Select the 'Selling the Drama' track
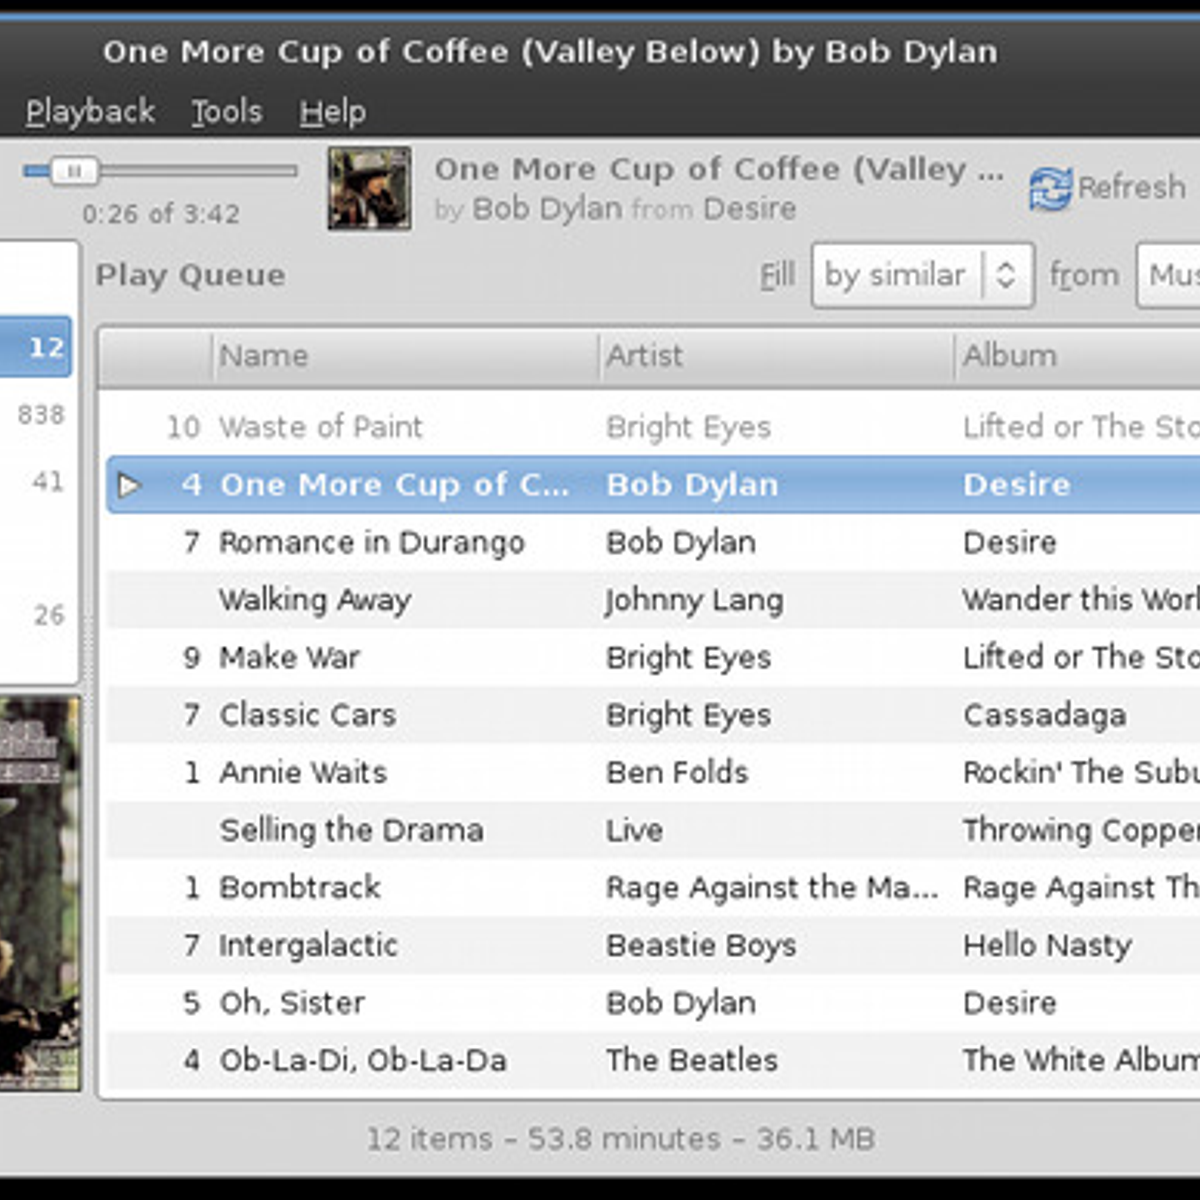Viewport: 1200px width, 1200px height. (653, 830)
